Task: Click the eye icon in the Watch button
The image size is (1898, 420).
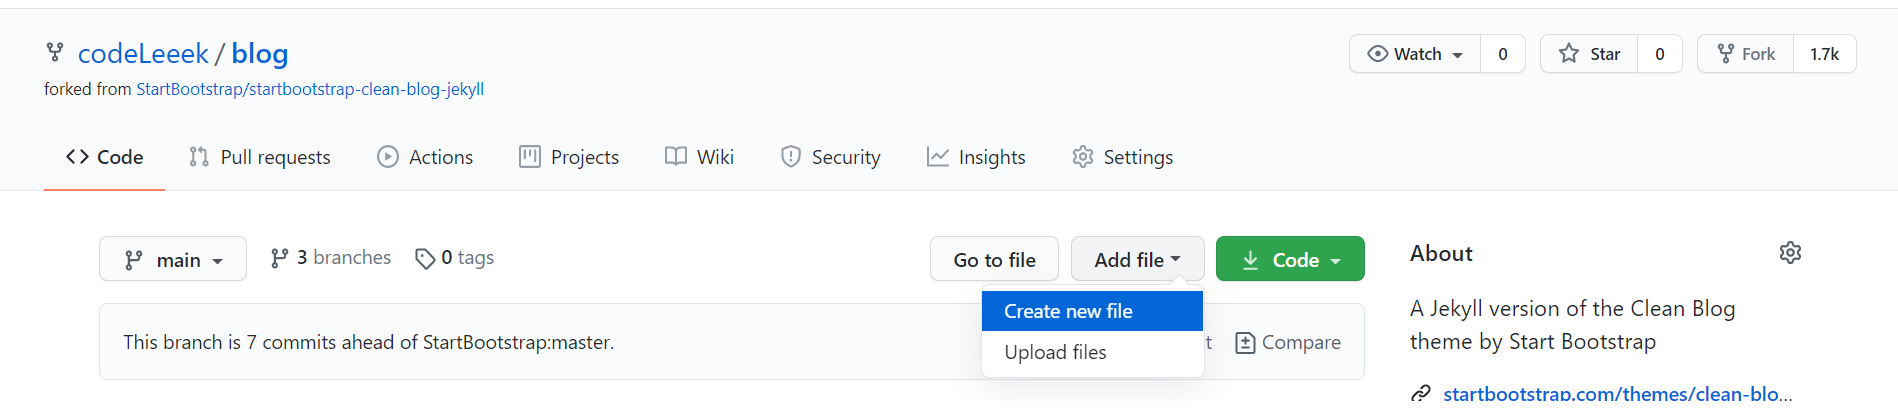Action: (1377, 54)
